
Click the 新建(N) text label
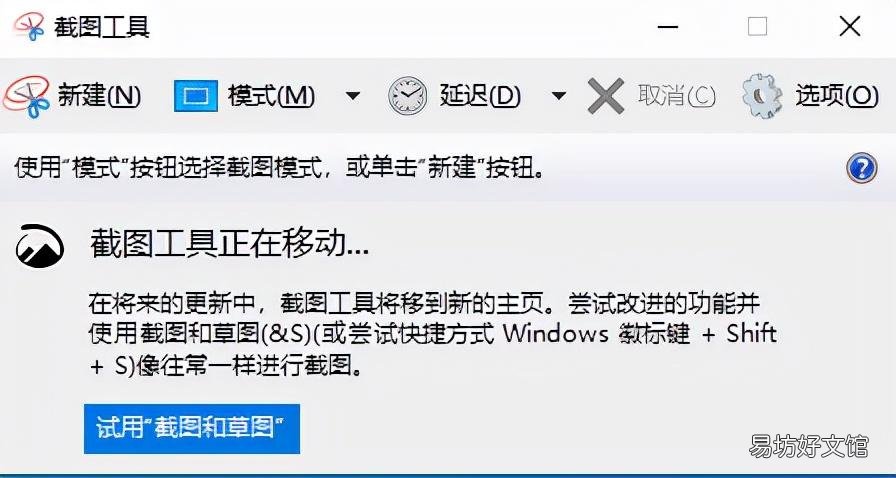coord(99,96)
